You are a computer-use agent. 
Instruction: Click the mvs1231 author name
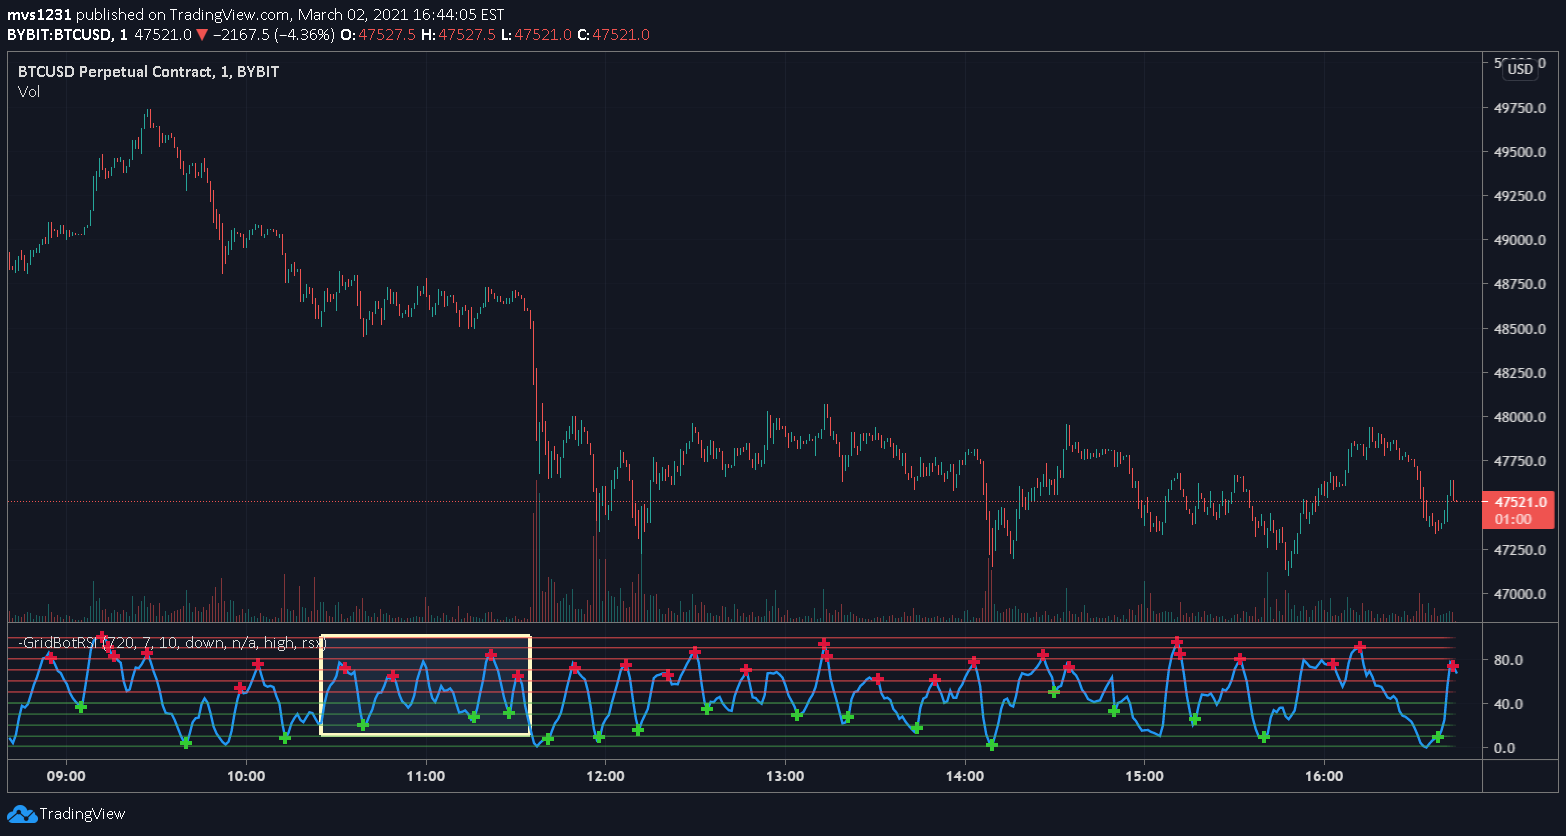click(x=39, y=15)
